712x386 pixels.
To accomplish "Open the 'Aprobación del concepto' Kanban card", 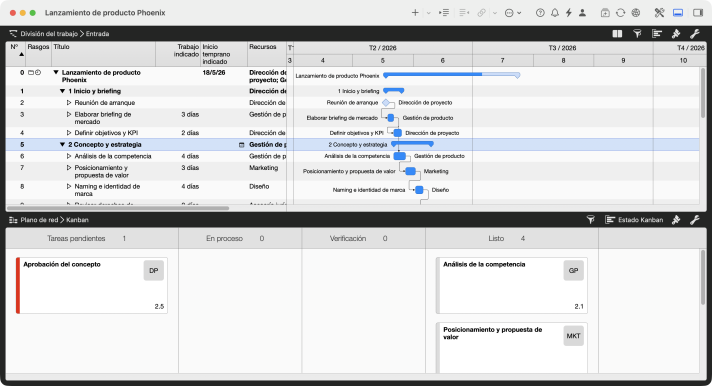I will click(x=92, y=286).
